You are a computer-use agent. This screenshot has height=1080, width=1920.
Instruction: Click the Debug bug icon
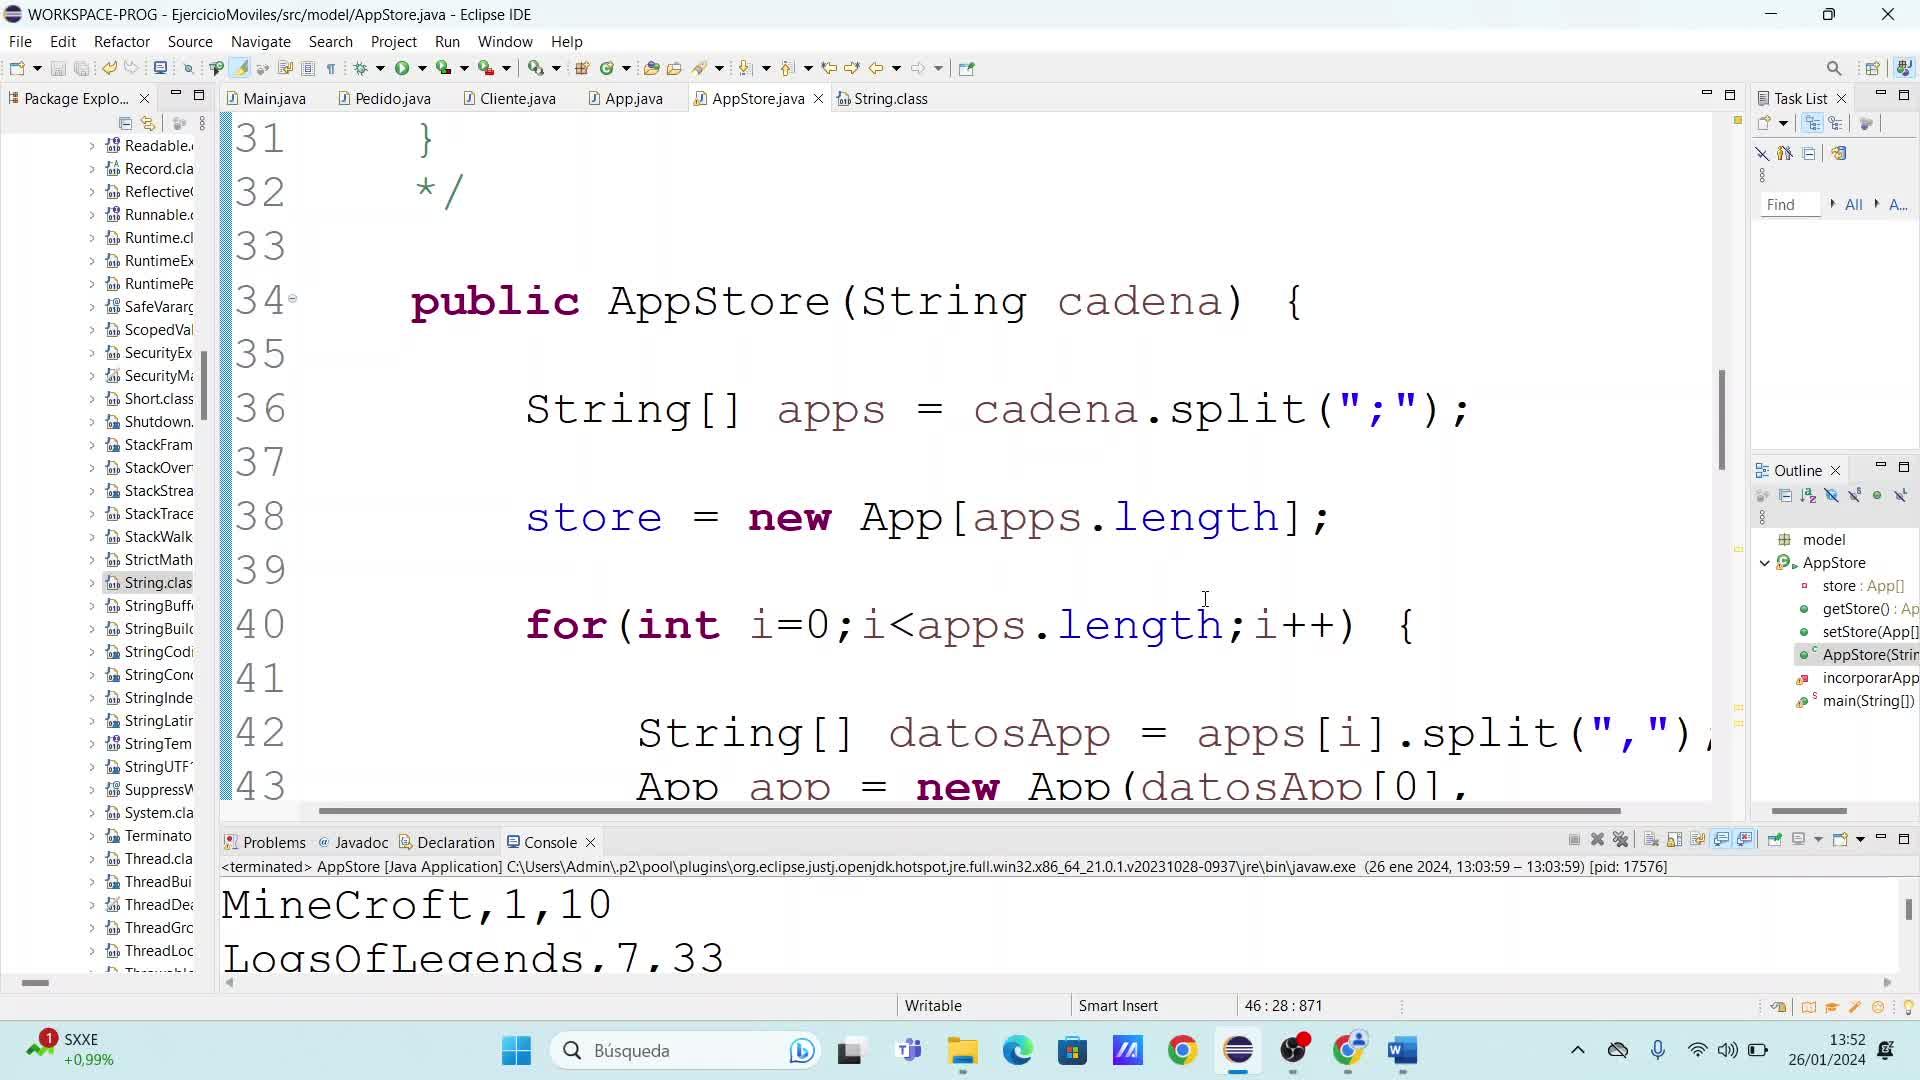pos(361,68)
